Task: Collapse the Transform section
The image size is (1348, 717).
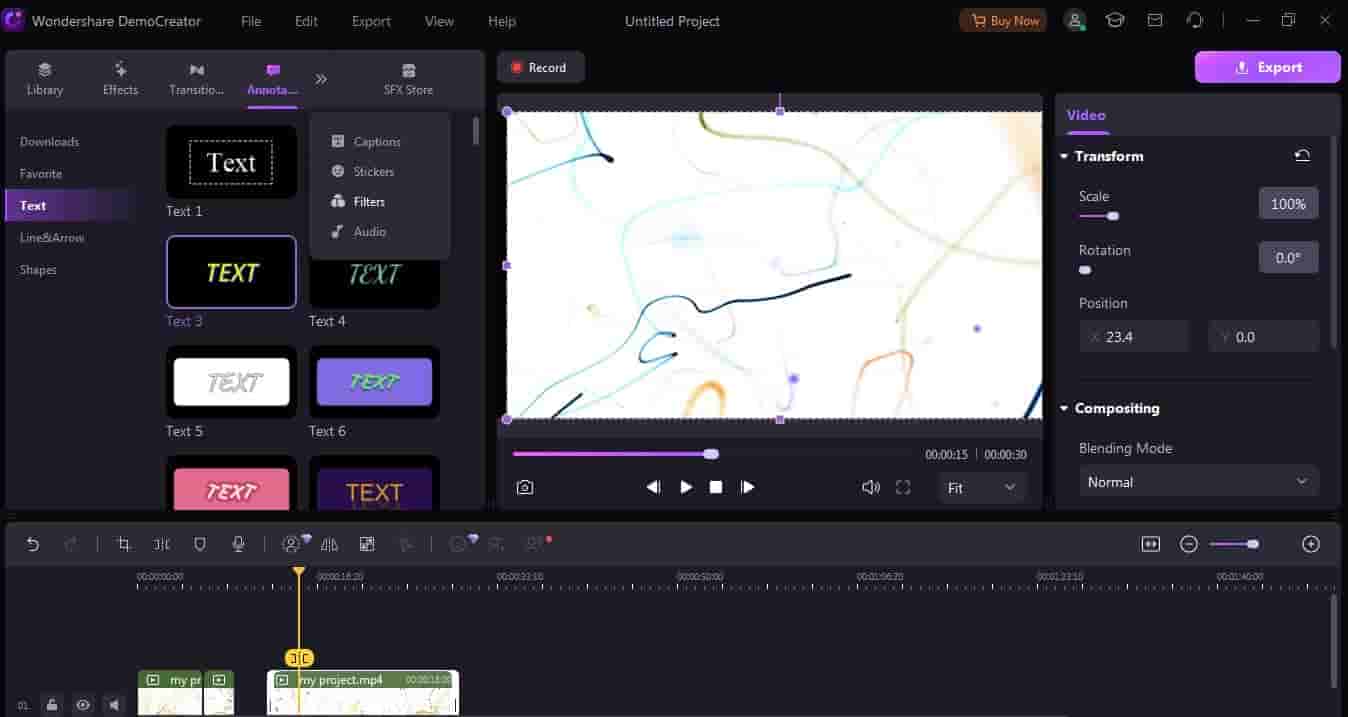Action: tap(1063, 156)
